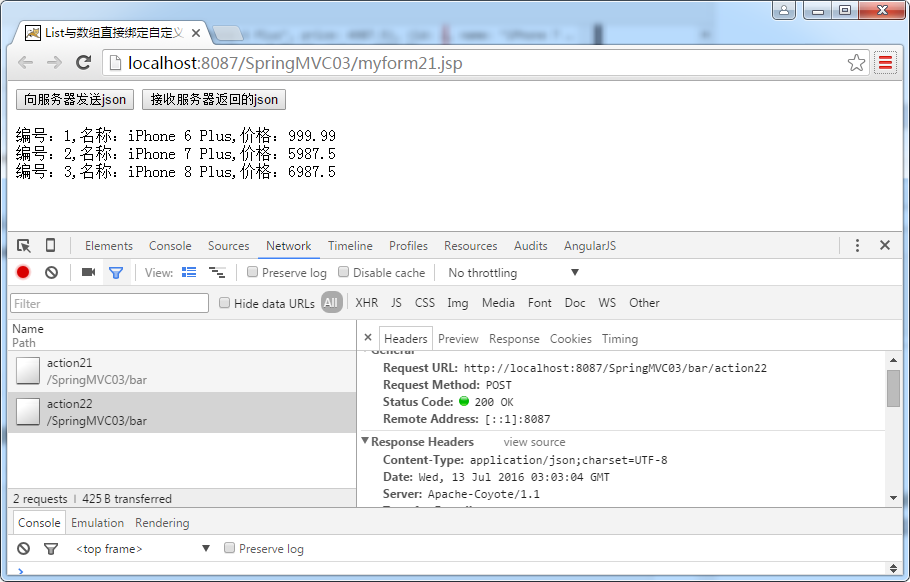
Task: Click the status code green indicator
Action: [x=464, y=401]
